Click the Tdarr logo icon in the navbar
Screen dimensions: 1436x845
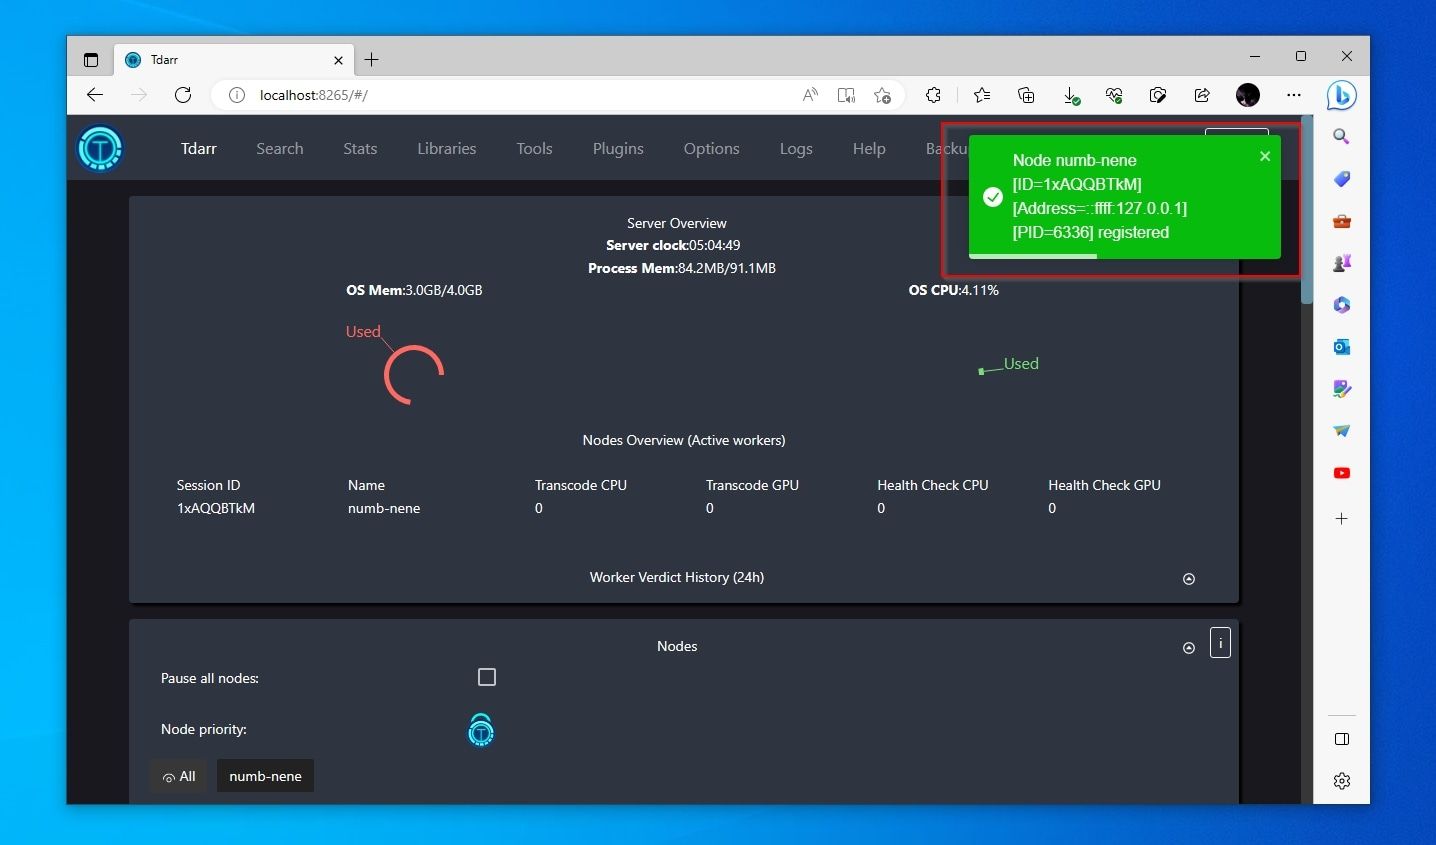[x=100, y=148]
